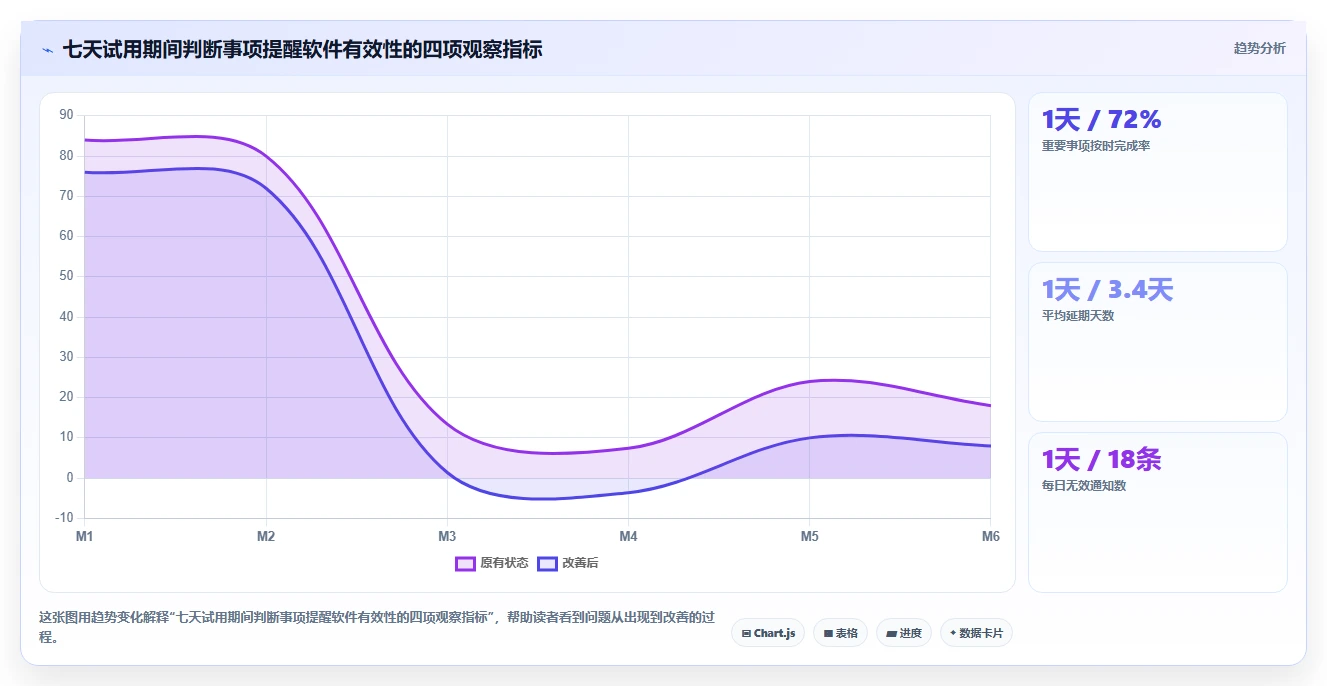This screenshot has height=686, width=1327.
Task: Click the 每日无效通知数 caption
Action: click(1084, 486)
